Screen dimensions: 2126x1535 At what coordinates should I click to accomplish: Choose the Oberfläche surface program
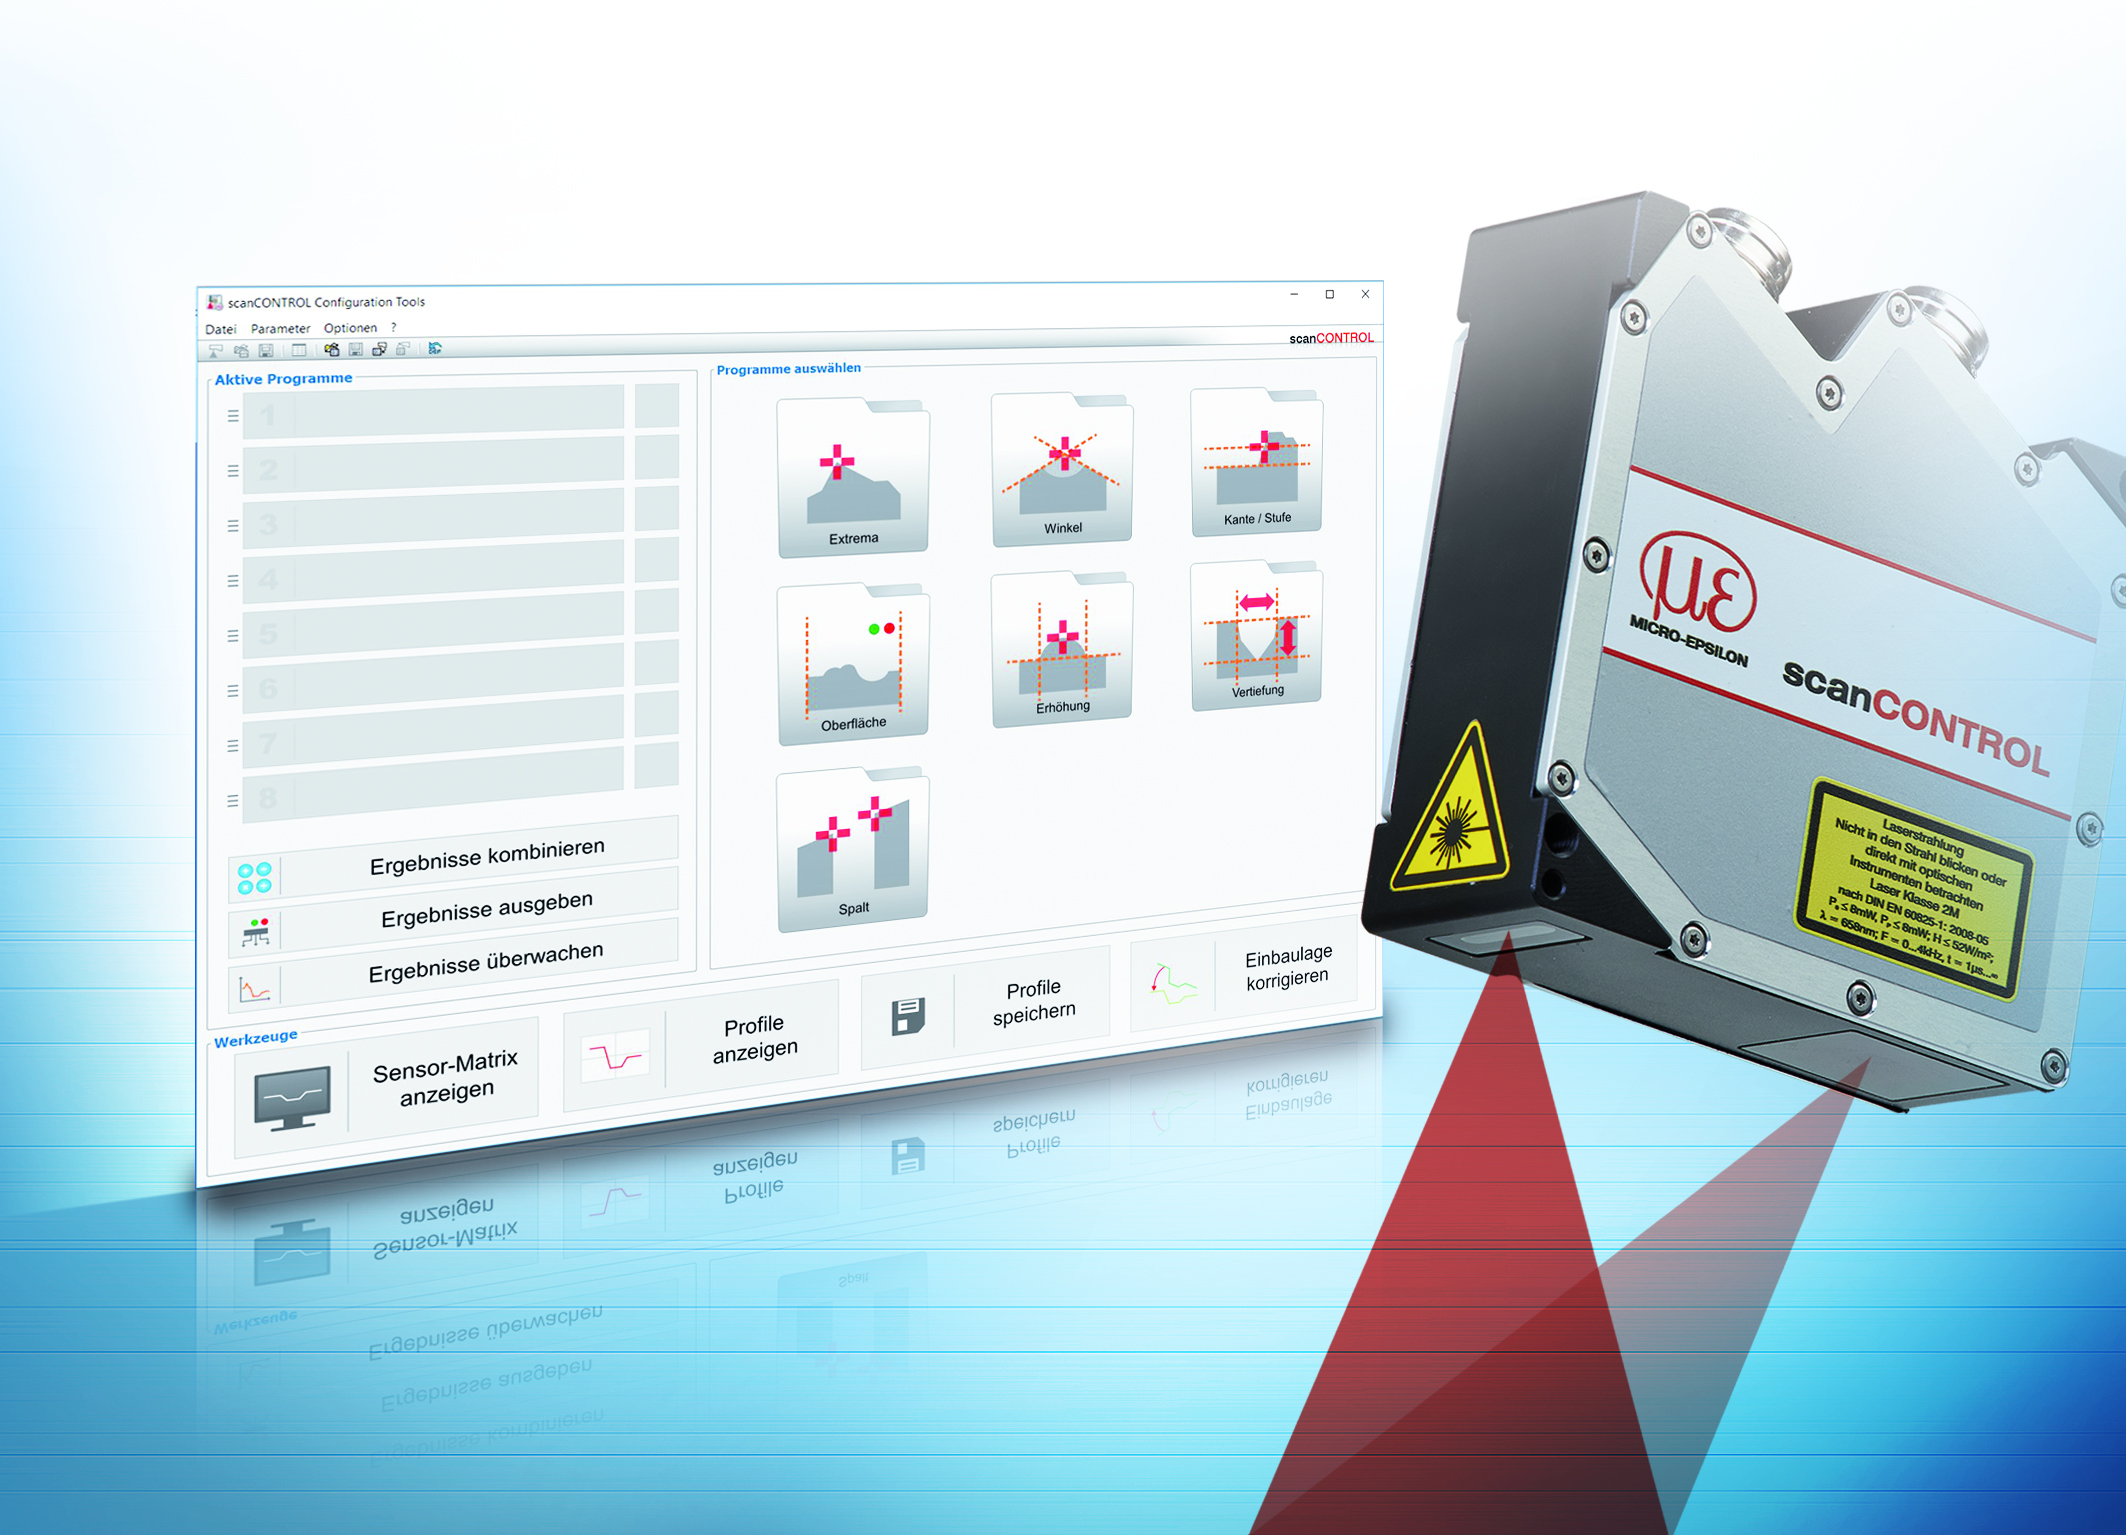(855, 665)
